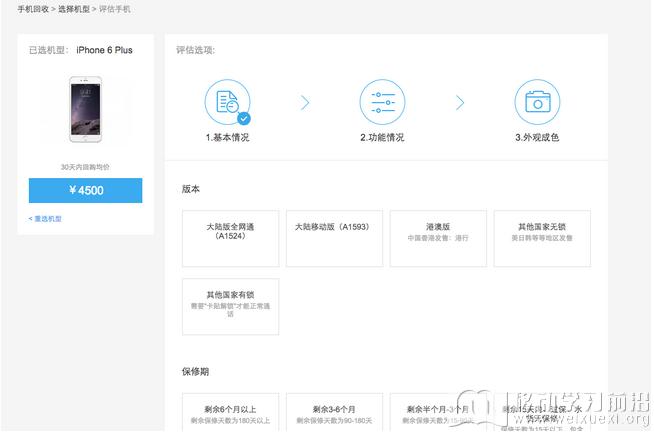Click chevron arrow after step 2

tap(460, 103)
